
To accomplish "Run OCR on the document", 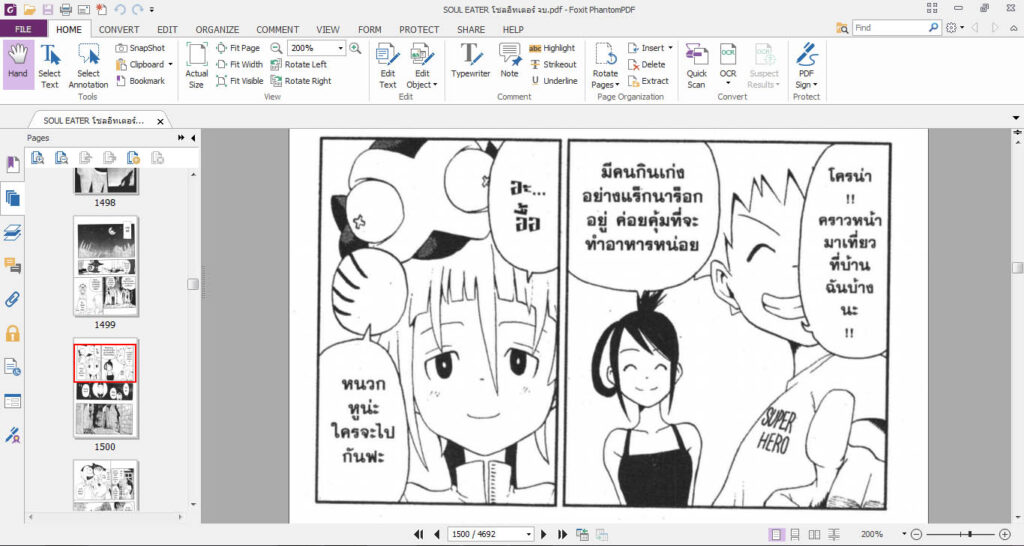I will (x=728, y=65).
